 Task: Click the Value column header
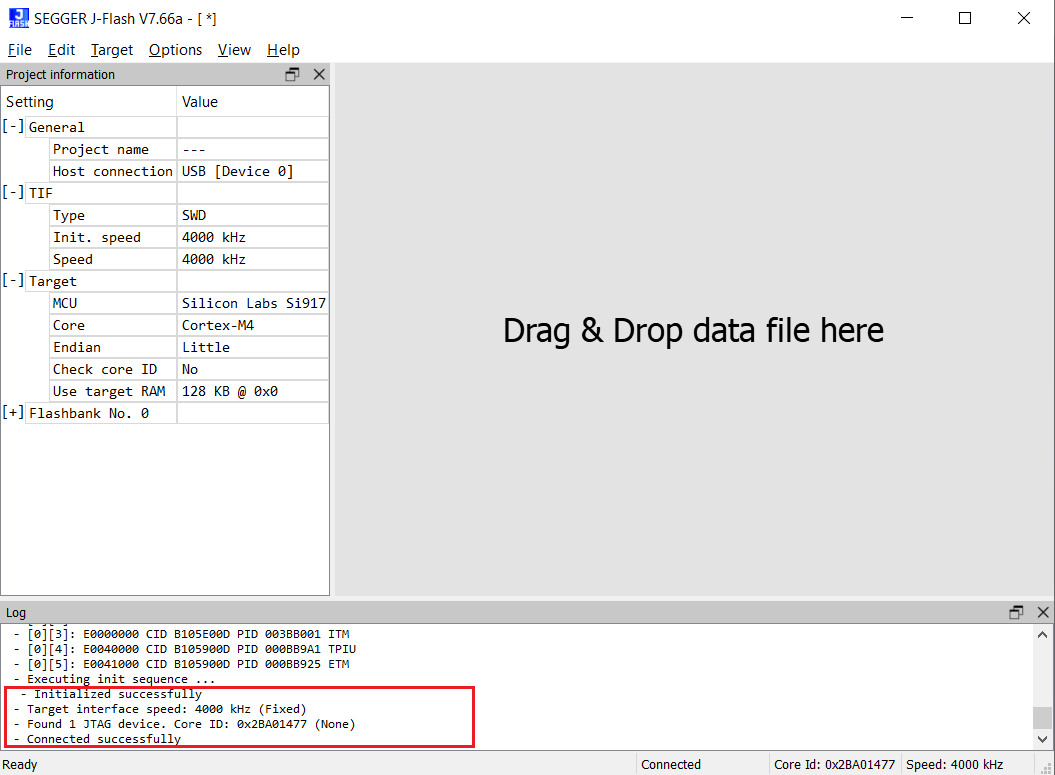(x=253, y=102)
